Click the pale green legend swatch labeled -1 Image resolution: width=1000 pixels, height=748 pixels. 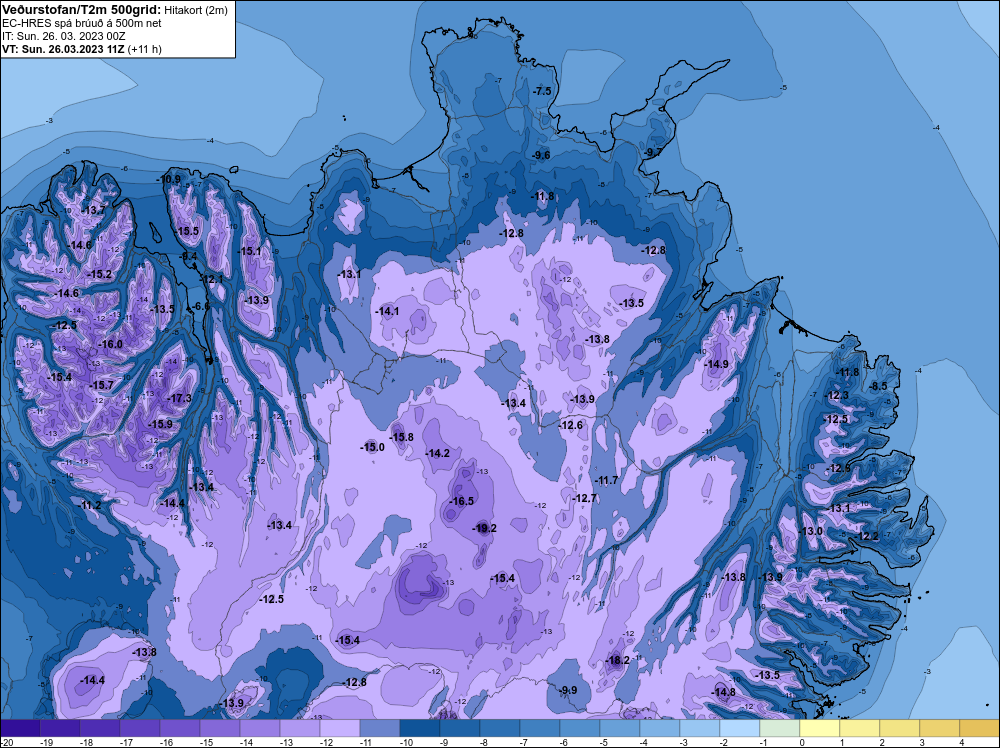coord(779,728)
